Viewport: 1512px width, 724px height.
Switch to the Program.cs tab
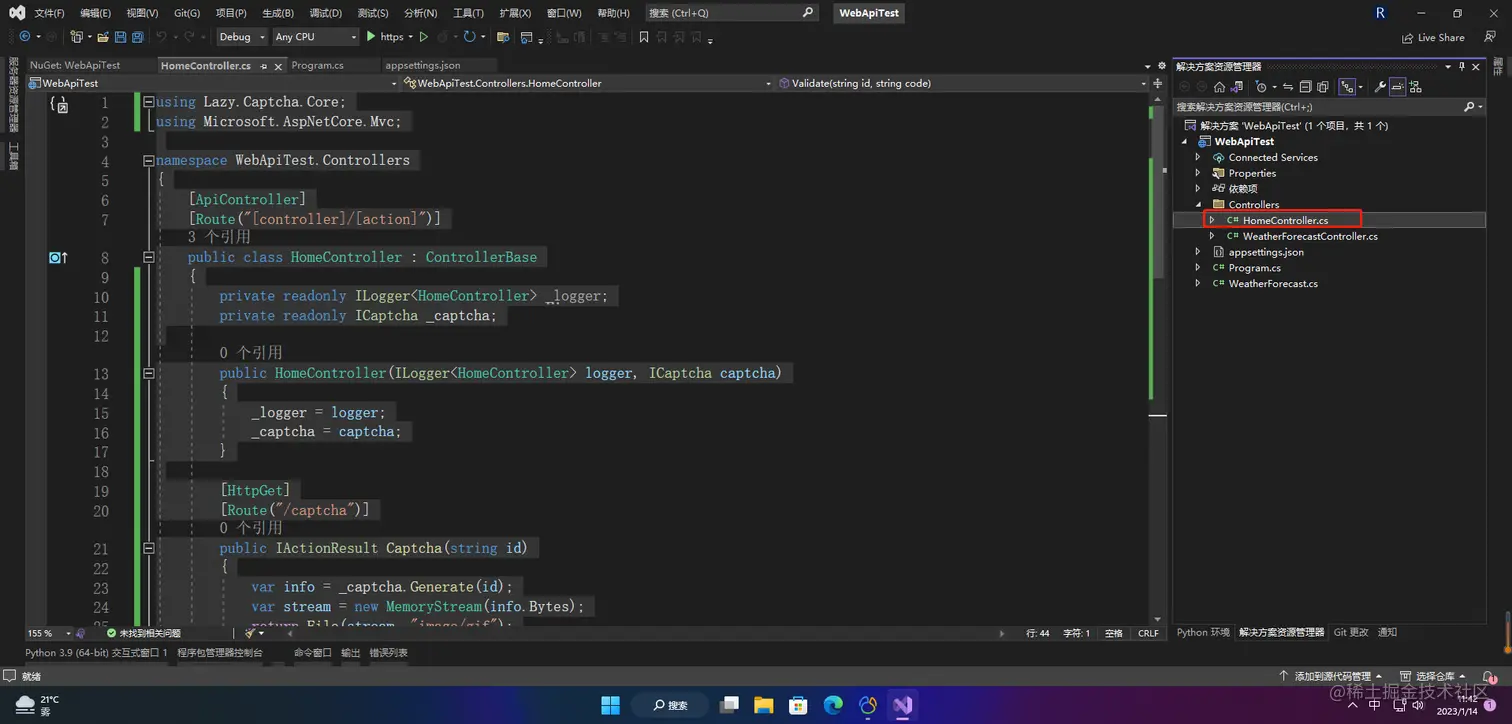tap(318, 65)
